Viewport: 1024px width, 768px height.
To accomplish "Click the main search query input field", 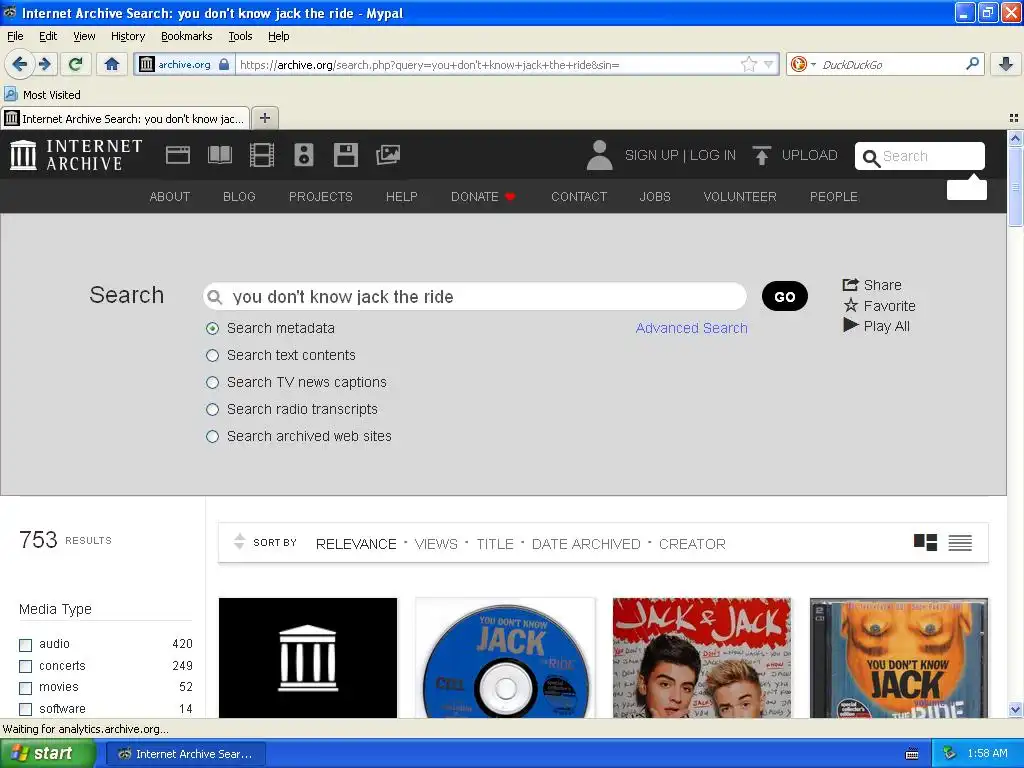I will click(475, 296).
